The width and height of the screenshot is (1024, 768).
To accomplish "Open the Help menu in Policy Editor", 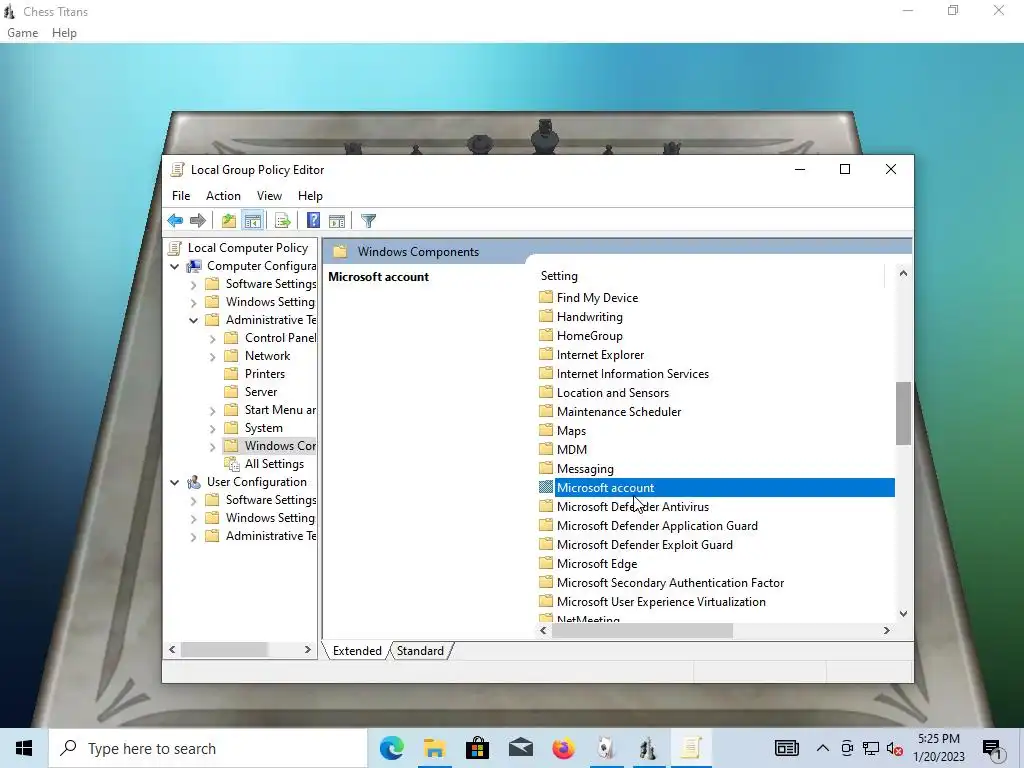I will tap(310, 196).
